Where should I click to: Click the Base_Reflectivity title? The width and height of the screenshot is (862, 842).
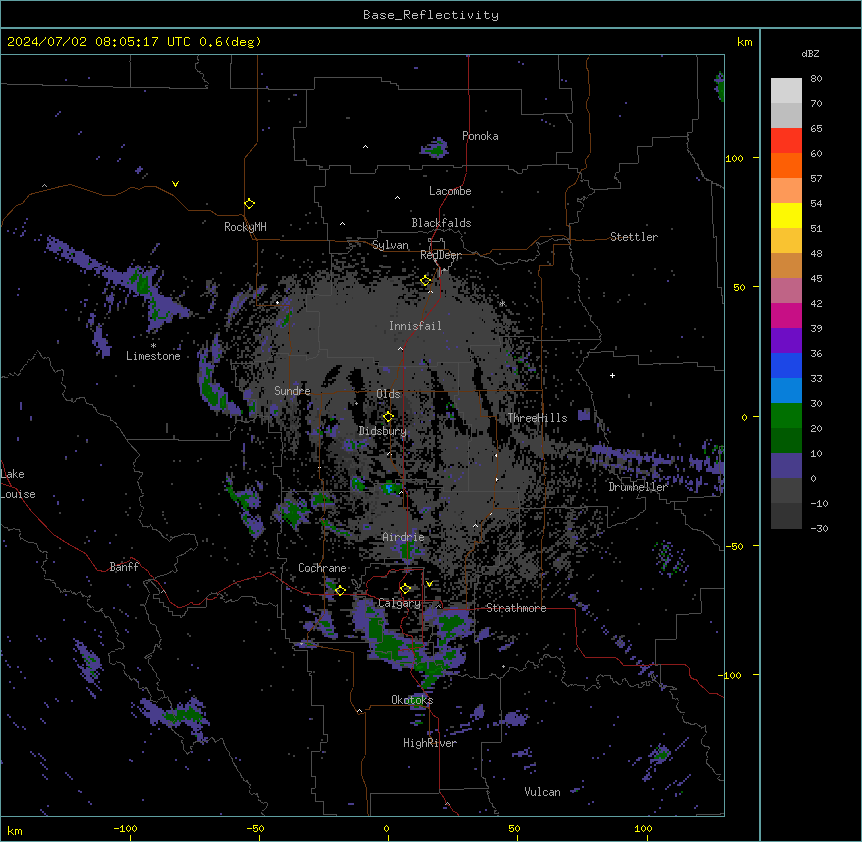point(431,15)
